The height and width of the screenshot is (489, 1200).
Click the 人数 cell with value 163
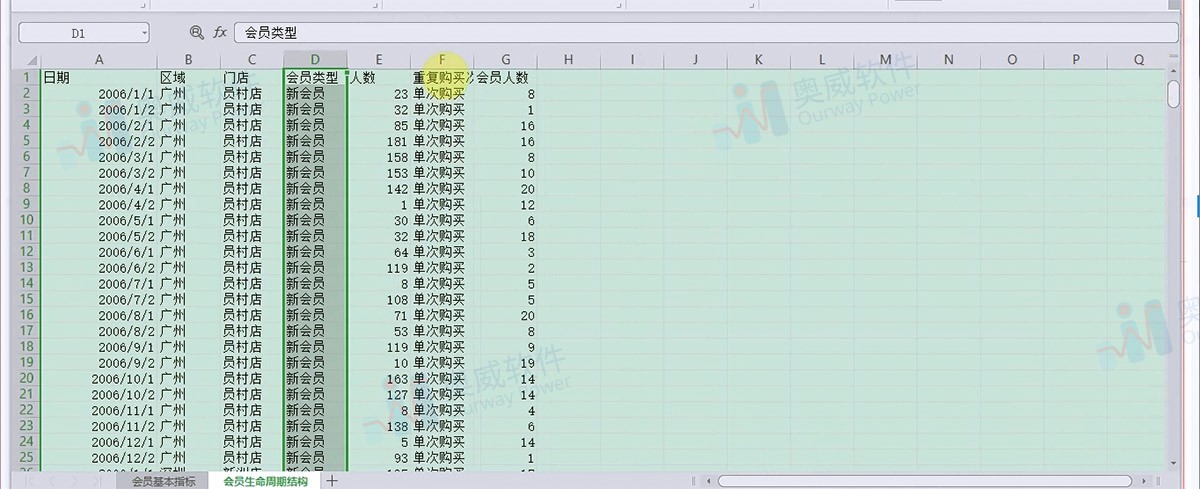pyautogui.click(x=379, y=378)
